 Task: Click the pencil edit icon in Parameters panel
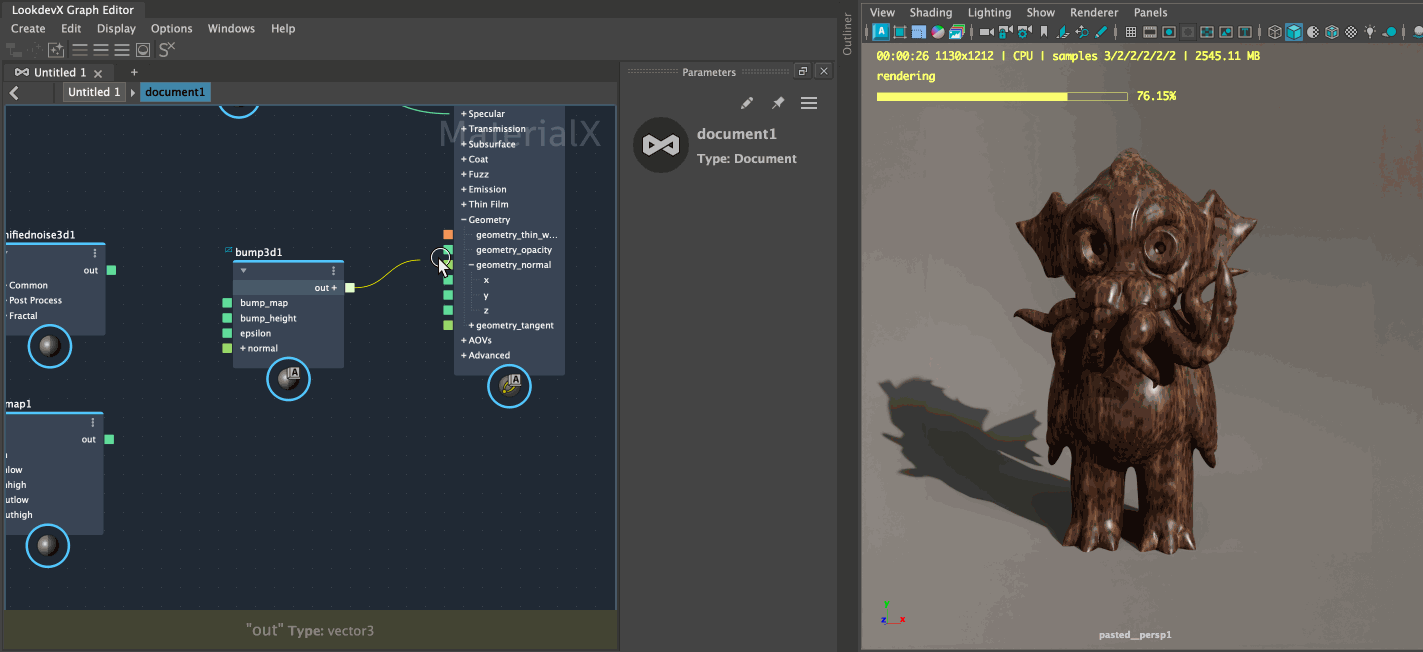click(x=745, y=103)
